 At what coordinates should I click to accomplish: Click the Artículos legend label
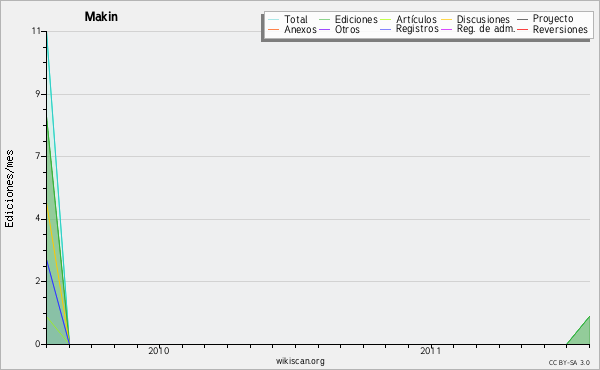click(416, 19)
